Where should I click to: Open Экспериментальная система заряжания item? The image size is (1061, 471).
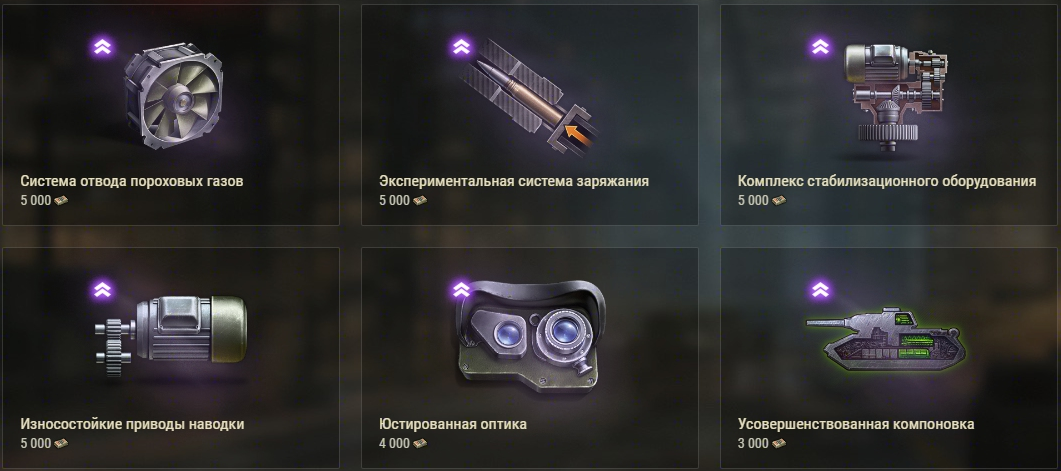pos(514,181)
